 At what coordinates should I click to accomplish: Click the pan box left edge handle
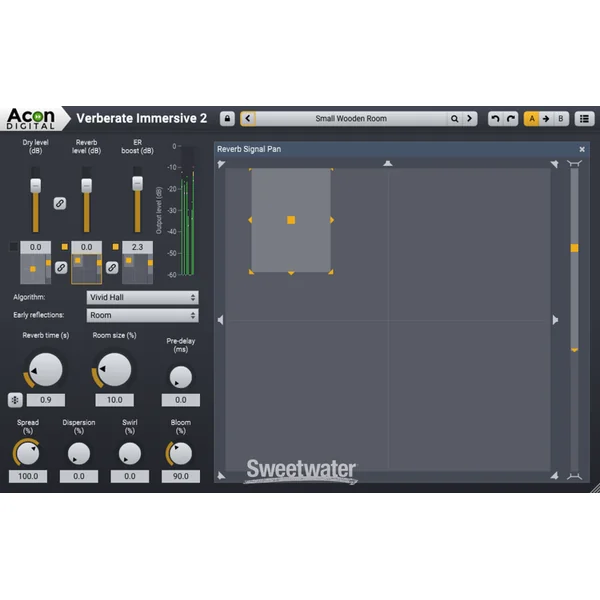pos(250,220)
